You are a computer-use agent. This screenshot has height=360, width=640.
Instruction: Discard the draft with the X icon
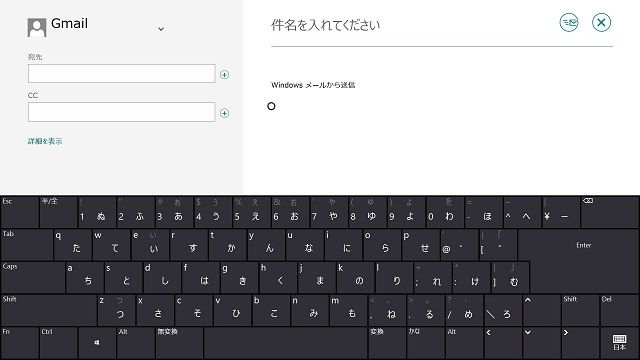click(x=601, y=22)
